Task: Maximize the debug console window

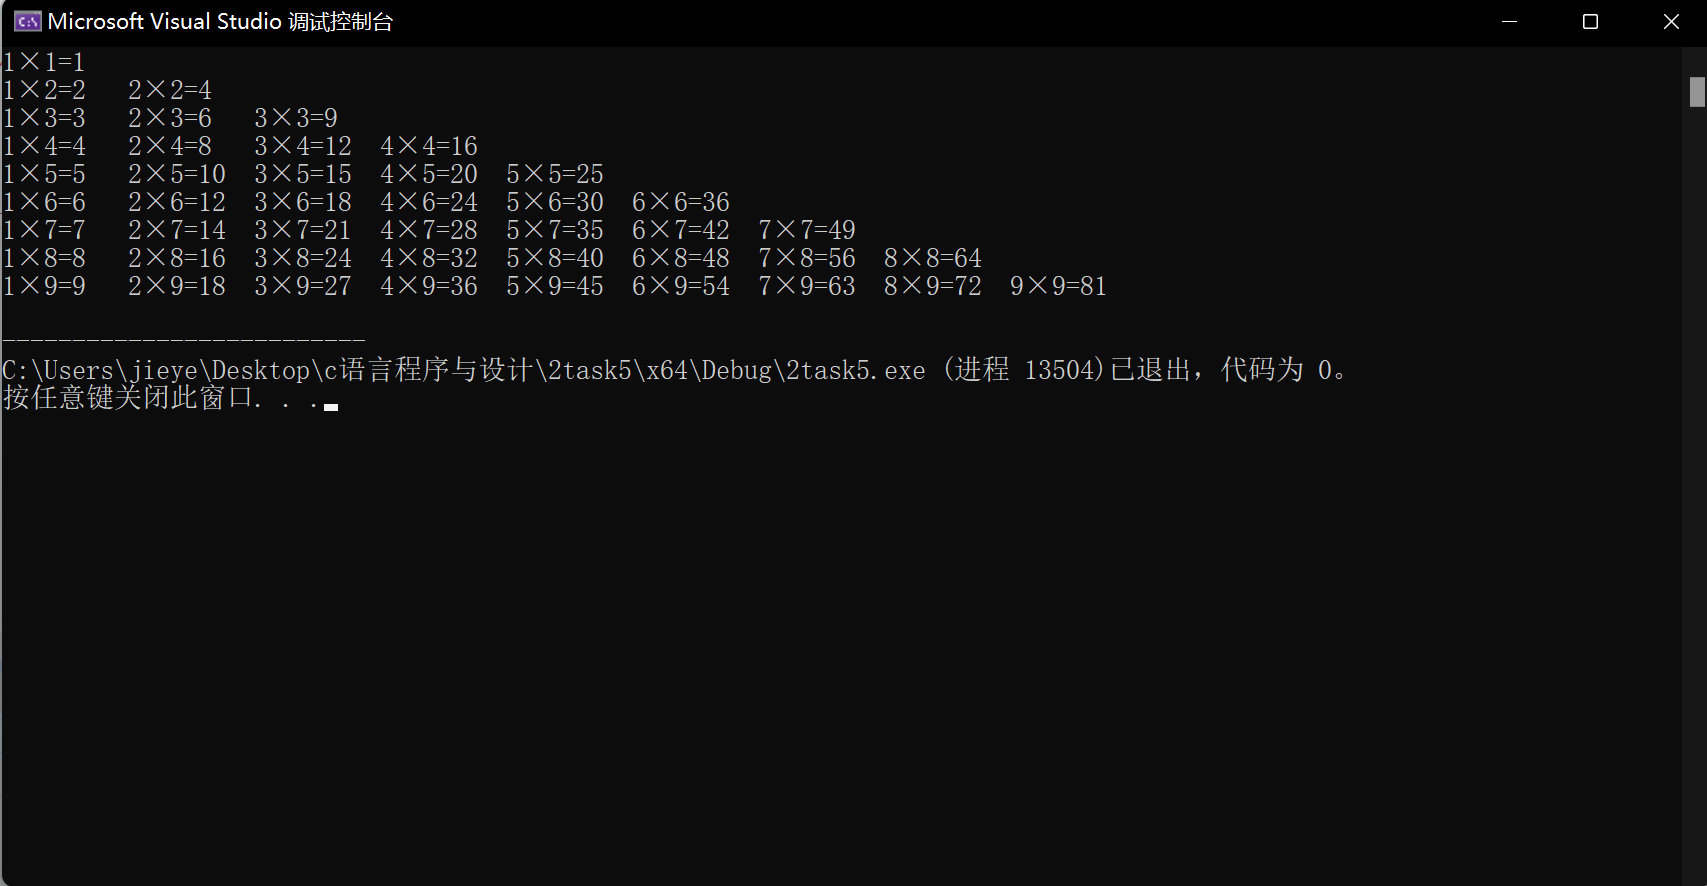Action: pos(1590,21)
